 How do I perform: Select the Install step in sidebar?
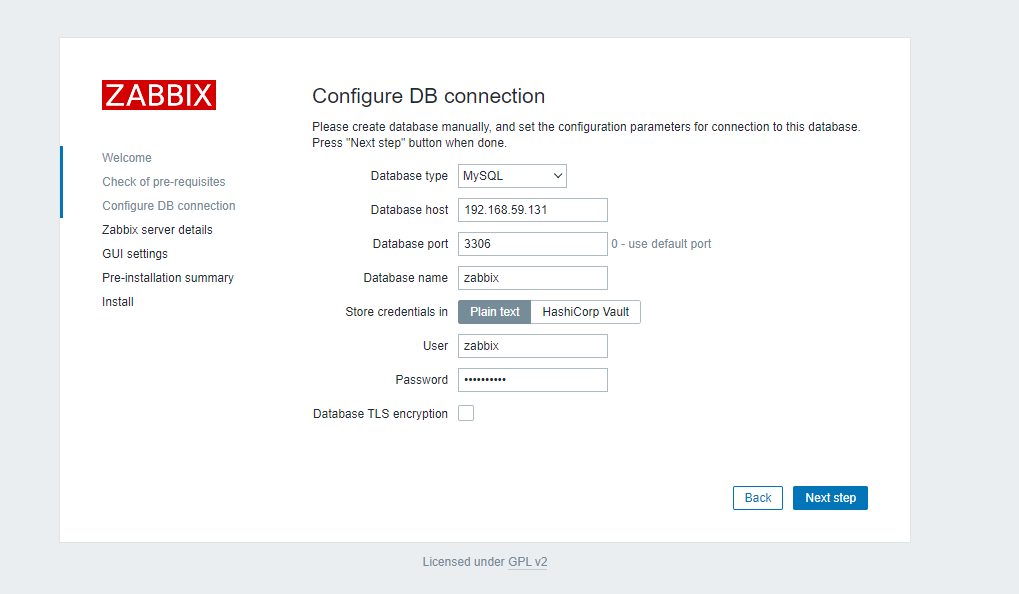[x=118, y=302]
